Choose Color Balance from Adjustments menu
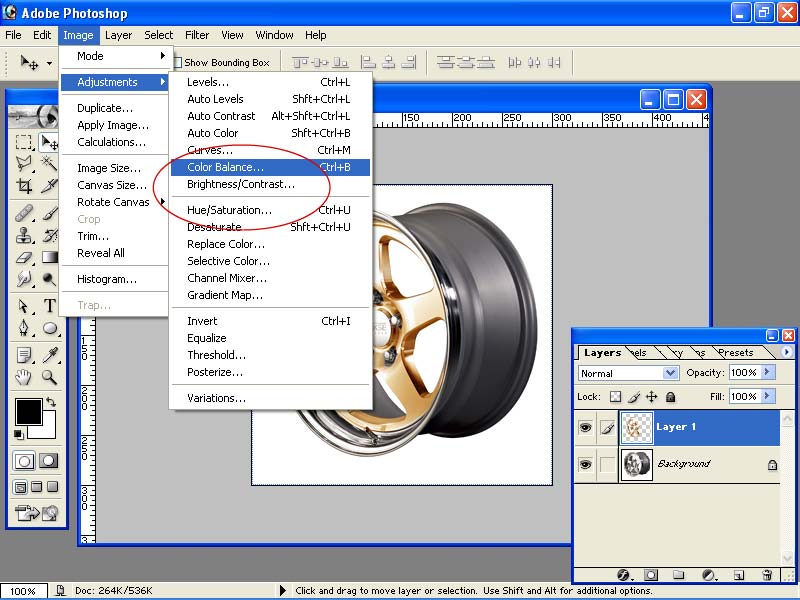This screenshot has height=600, width=800. click(x=226, y=167)
